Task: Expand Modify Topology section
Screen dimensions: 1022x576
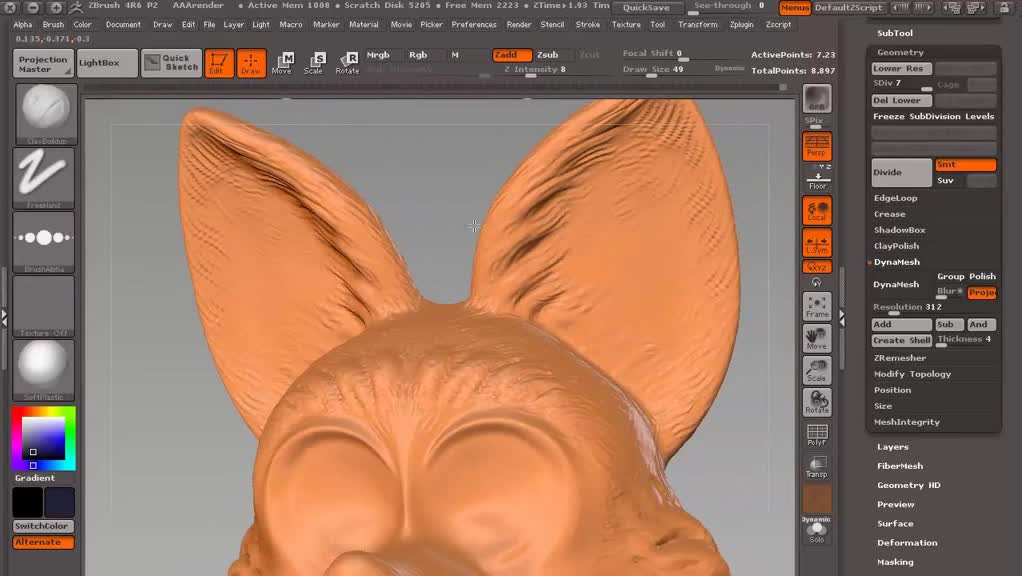Action: coord(912,374)
